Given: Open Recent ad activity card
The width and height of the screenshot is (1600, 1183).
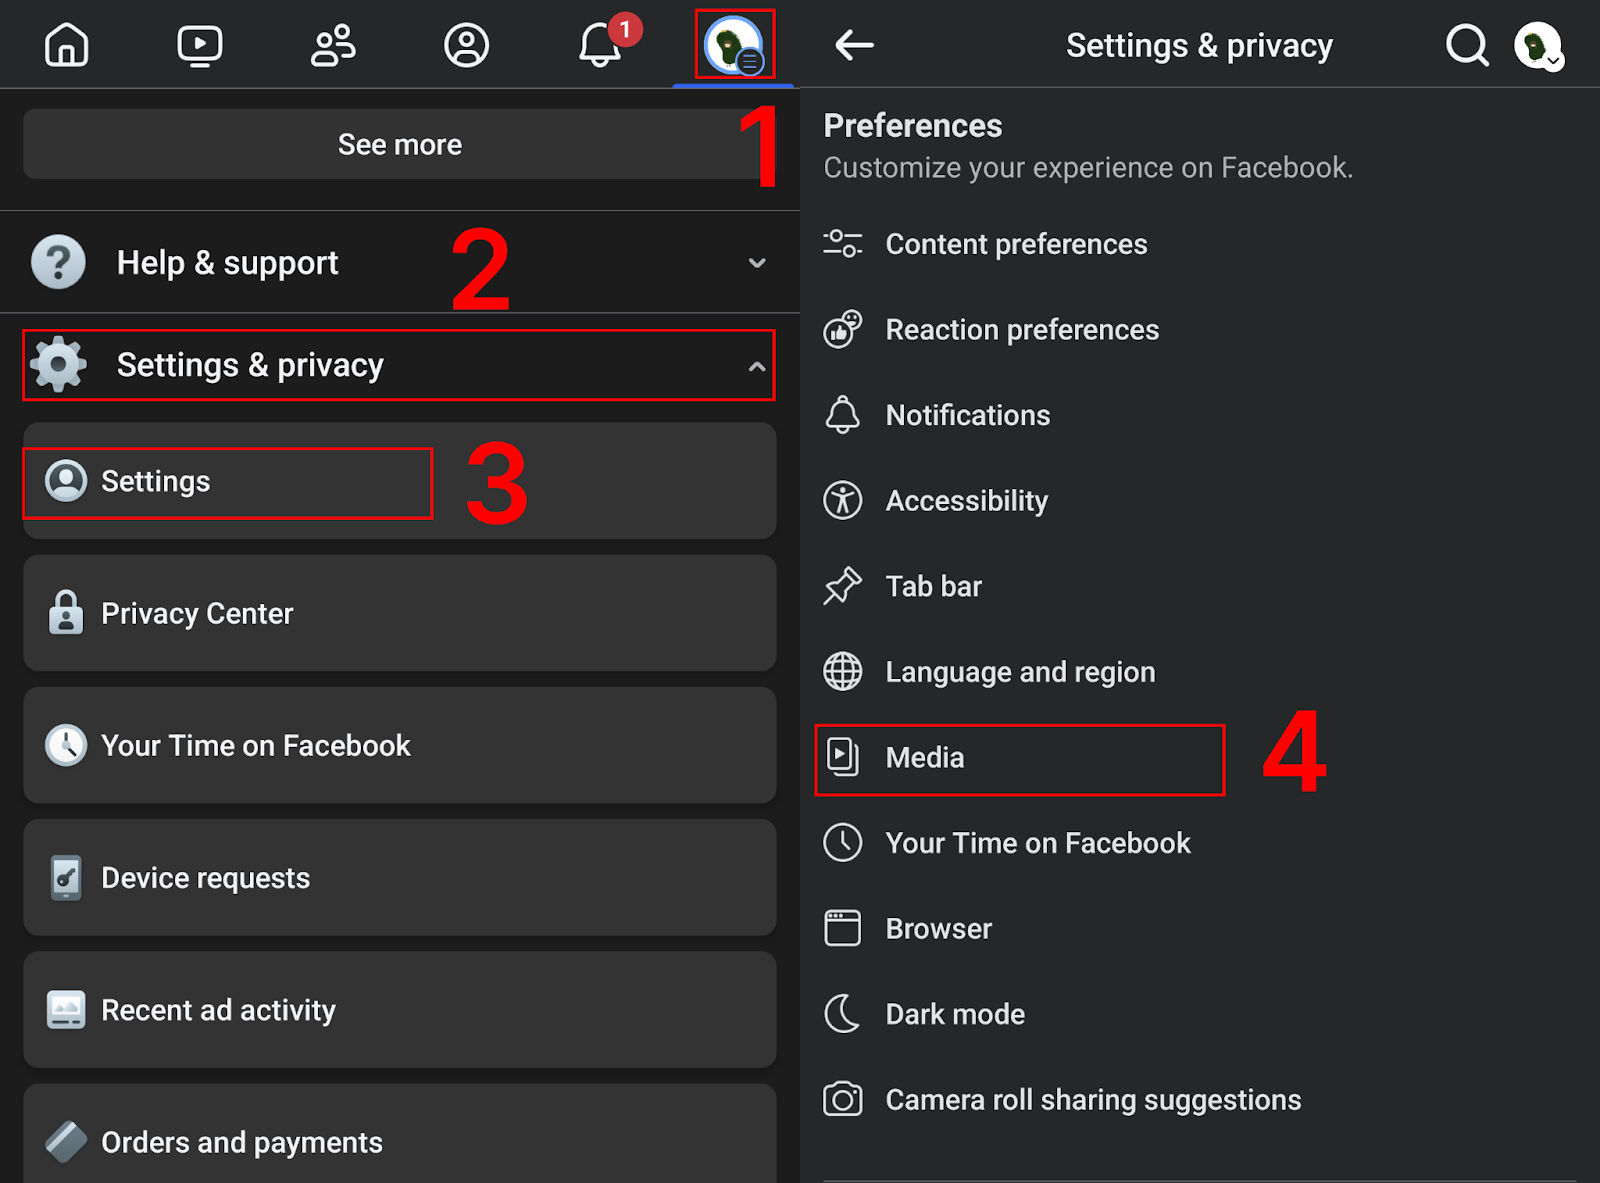Looking at the screenshot, I should pyautogui.click(x=400, y=1010).
